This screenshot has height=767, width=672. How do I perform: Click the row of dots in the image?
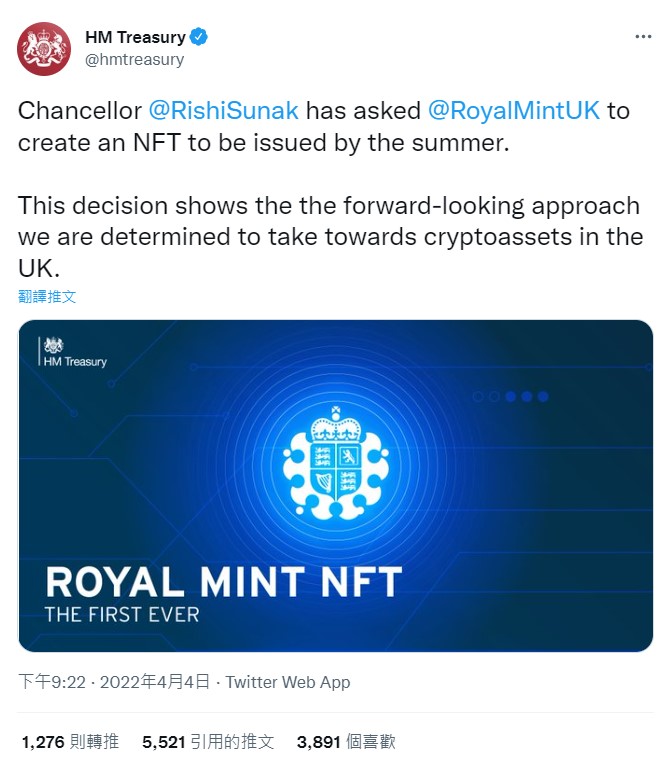[510, 396]
